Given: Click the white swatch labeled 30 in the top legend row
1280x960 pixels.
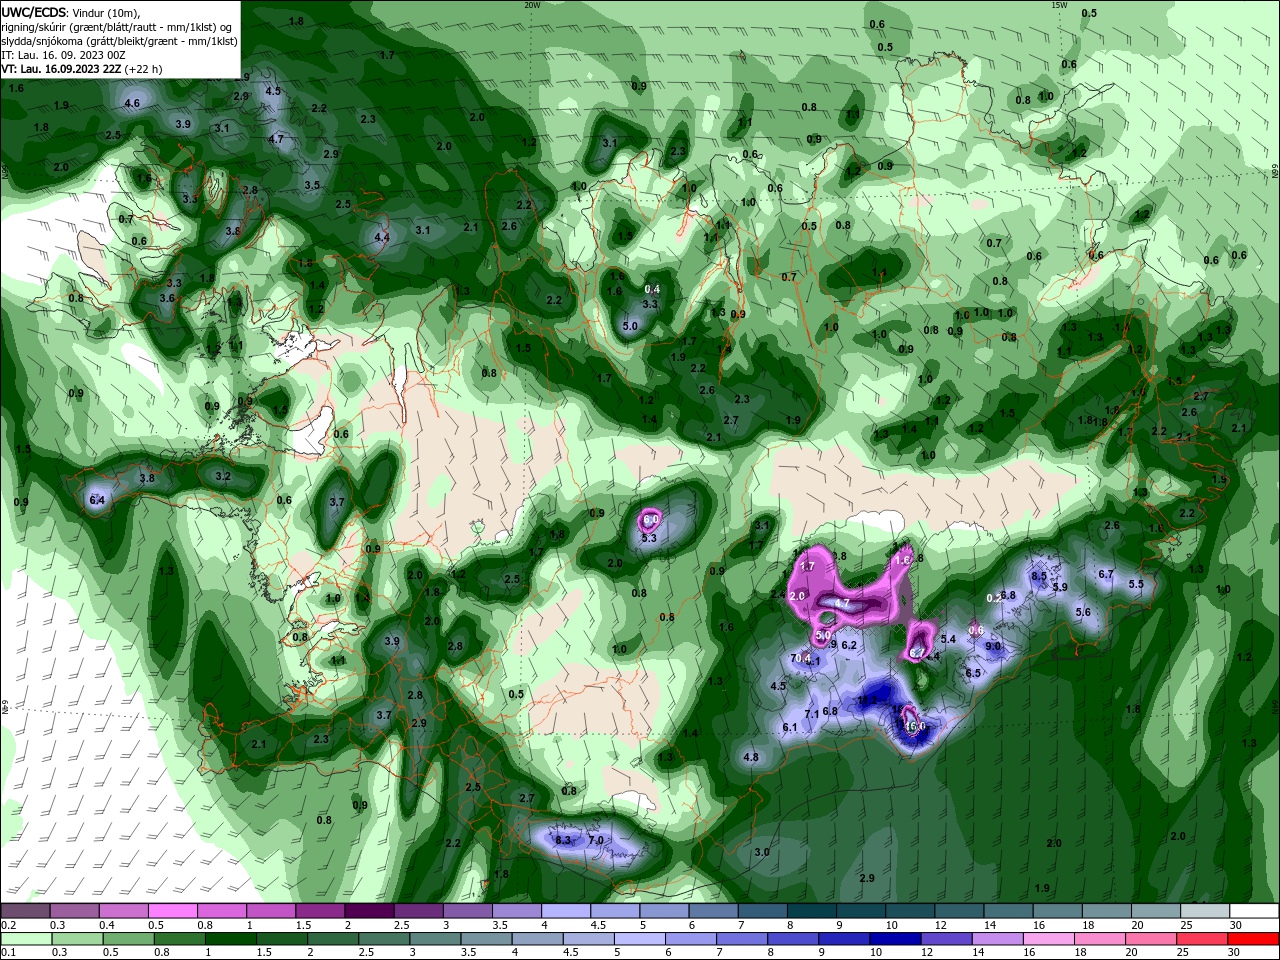Looking at the screenshot, I should (1254, 911).
